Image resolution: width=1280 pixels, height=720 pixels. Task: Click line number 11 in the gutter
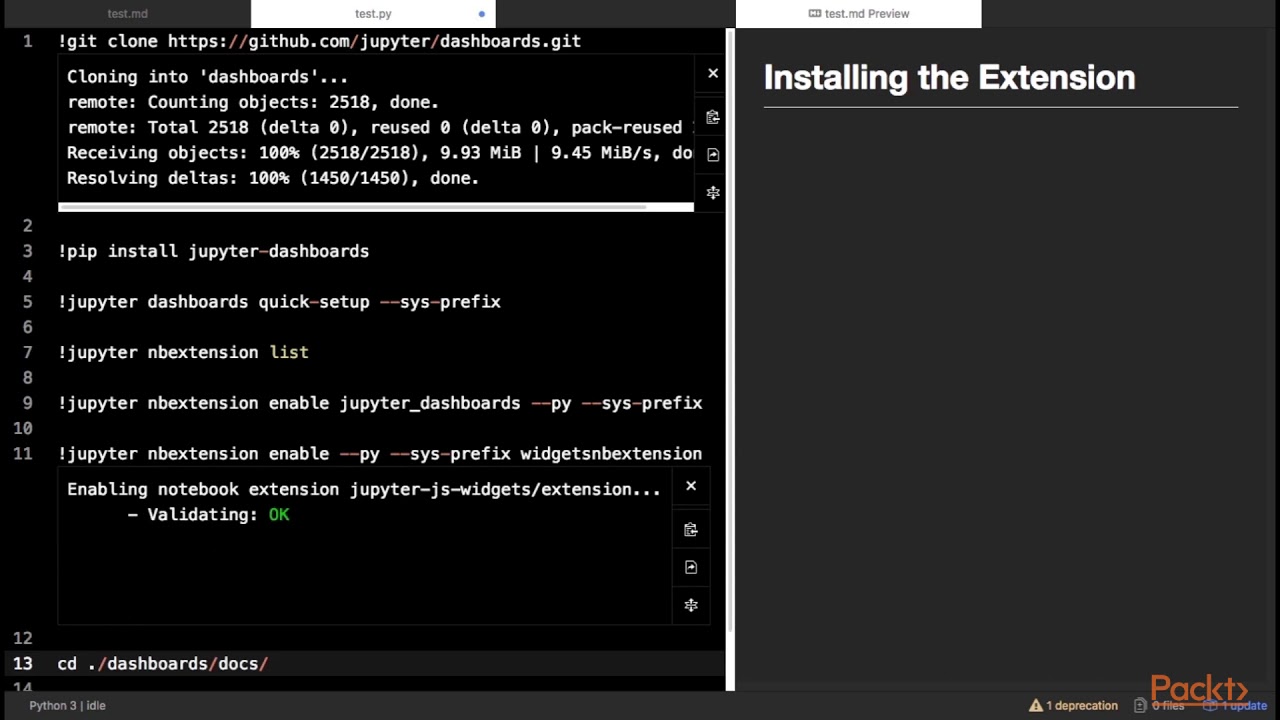tap(23, 454)
